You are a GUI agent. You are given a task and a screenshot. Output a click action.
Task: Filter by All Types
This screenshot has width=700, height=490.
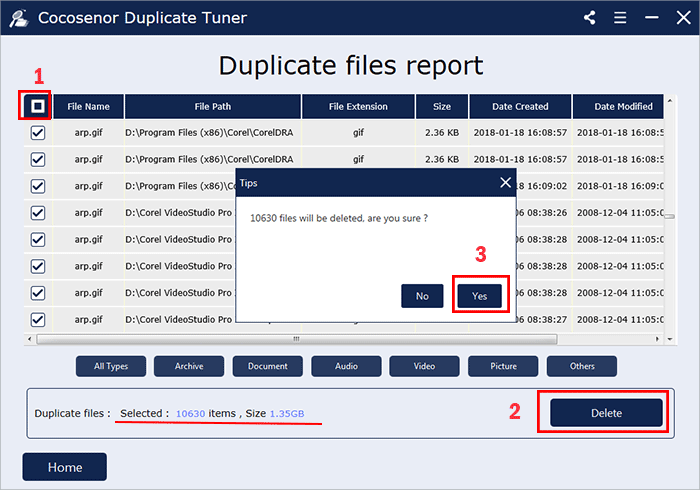(x=111, y=366)
